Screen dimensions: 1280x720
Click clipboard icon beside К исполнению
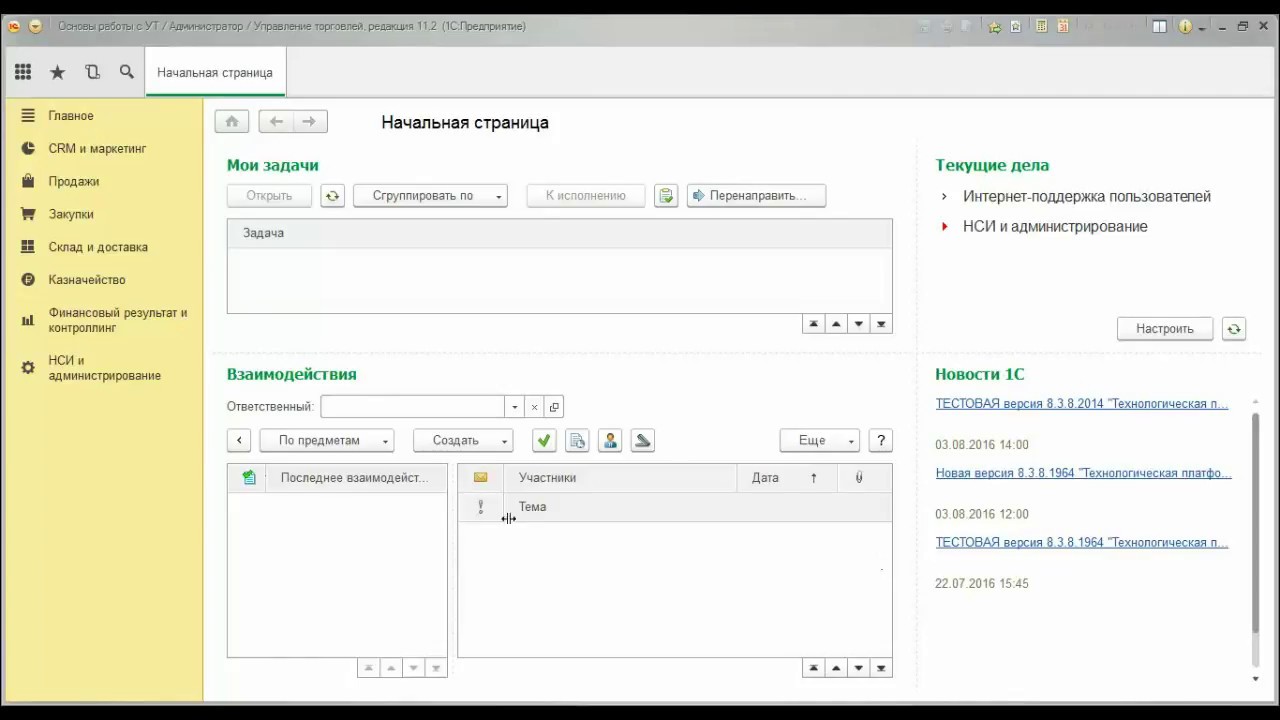click(x=666, y=196)
